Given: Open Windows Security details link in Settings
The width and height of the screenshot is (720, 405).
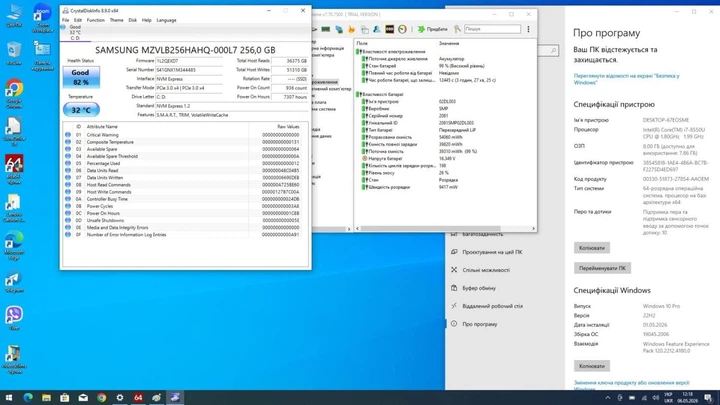Looking at the screenshot, I should pos(626,79).
